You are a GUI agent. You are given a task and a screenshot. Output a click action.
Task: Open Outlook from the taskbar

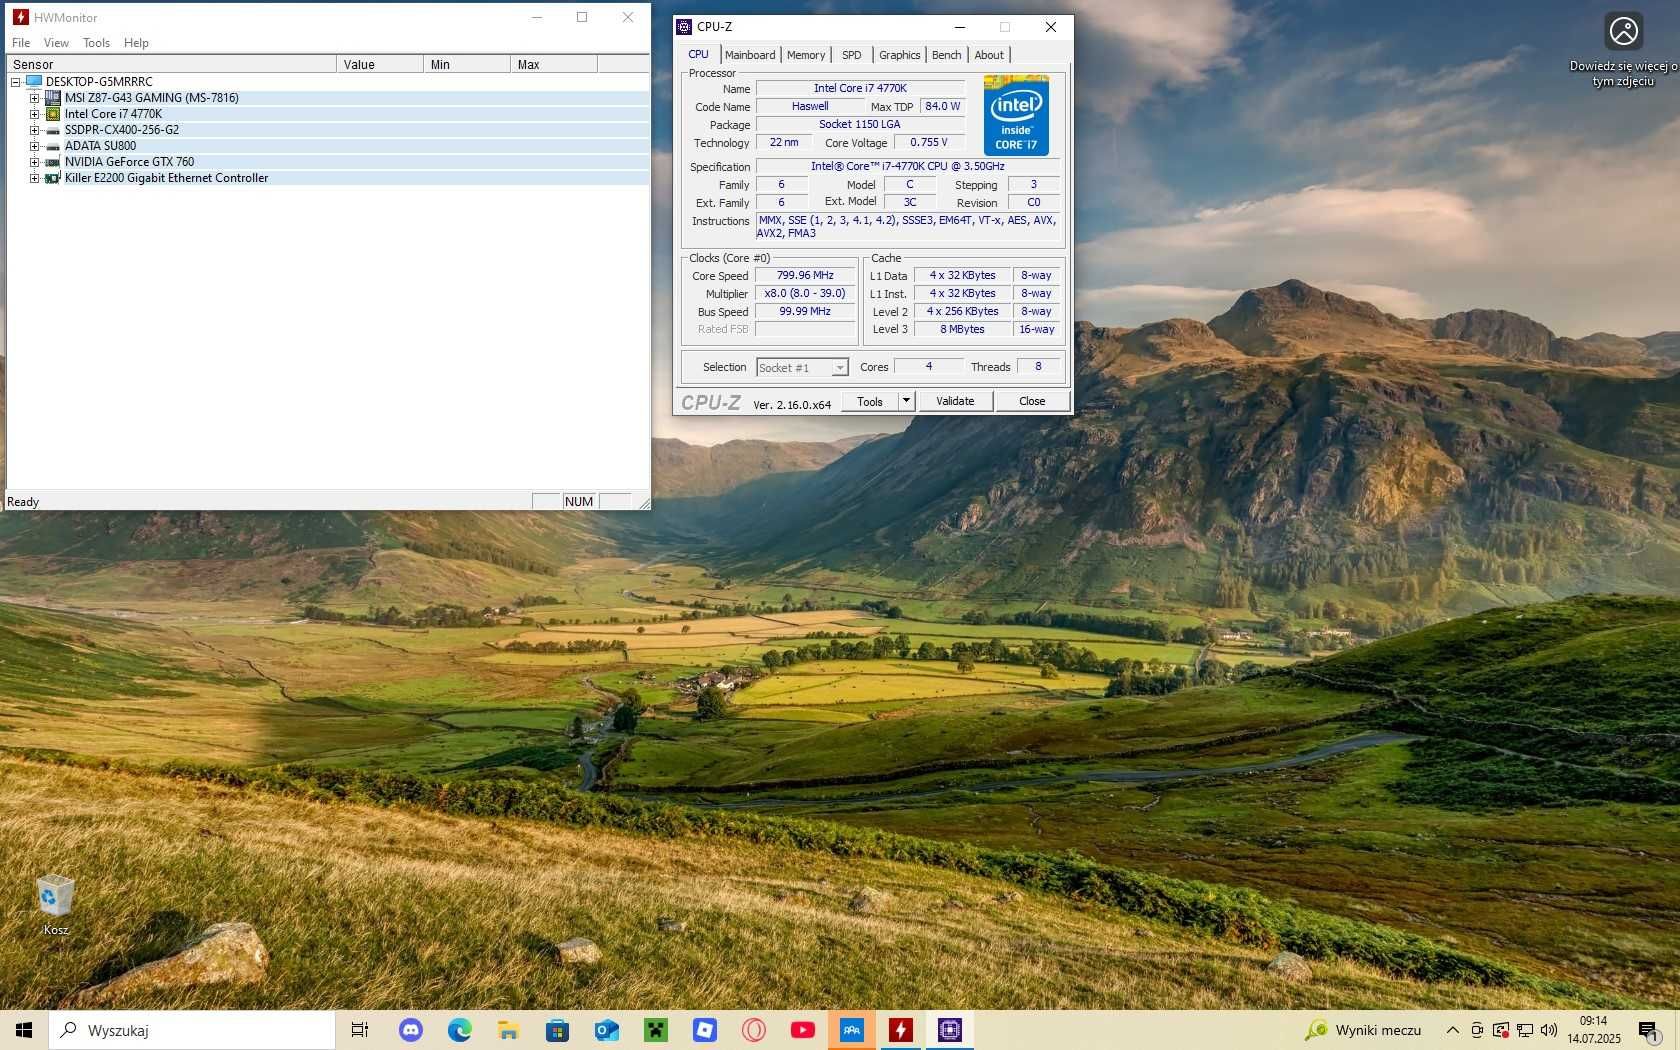click(x=607, y=1030)
